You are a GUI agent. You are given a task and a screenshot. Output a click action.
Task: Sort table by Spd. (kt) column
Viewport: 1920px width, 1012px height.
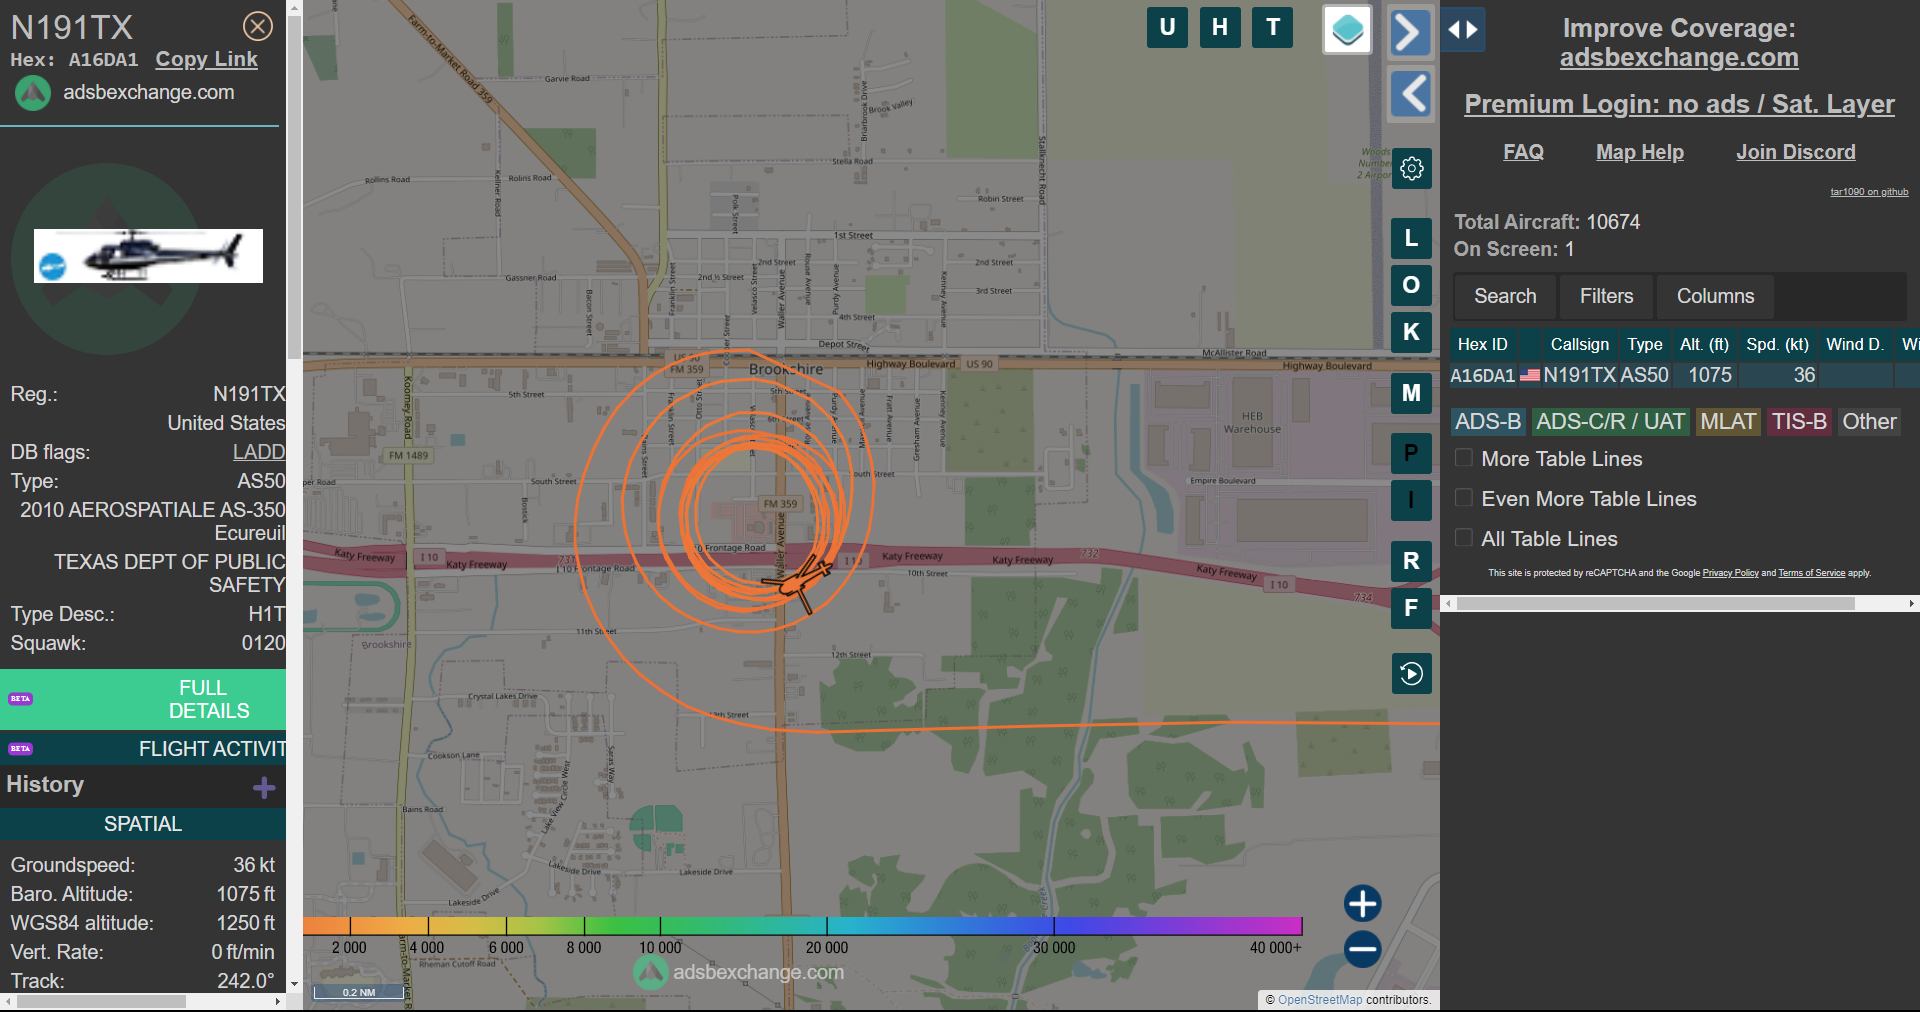1777,344
